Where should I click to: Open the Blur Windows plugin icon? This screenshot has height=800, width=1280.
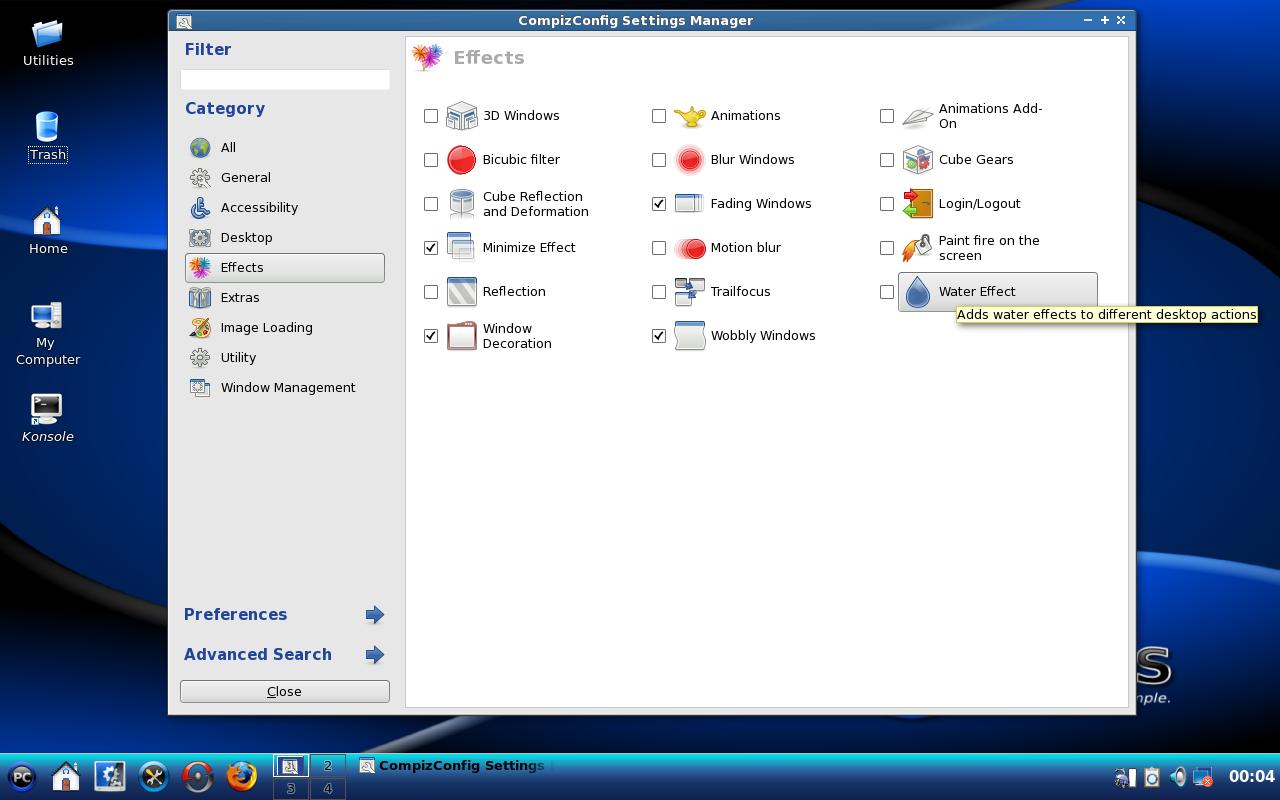point(689,160)
